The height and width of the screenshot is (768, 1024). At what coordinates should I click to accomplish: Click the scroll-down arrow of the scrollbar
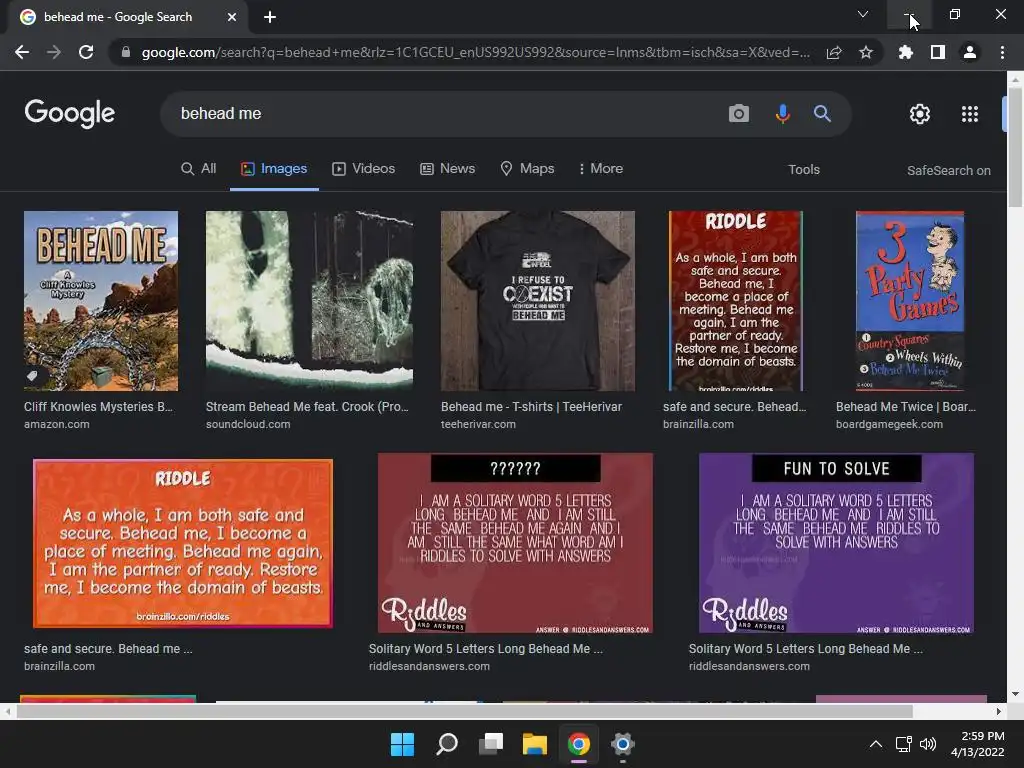(1015, 694)
